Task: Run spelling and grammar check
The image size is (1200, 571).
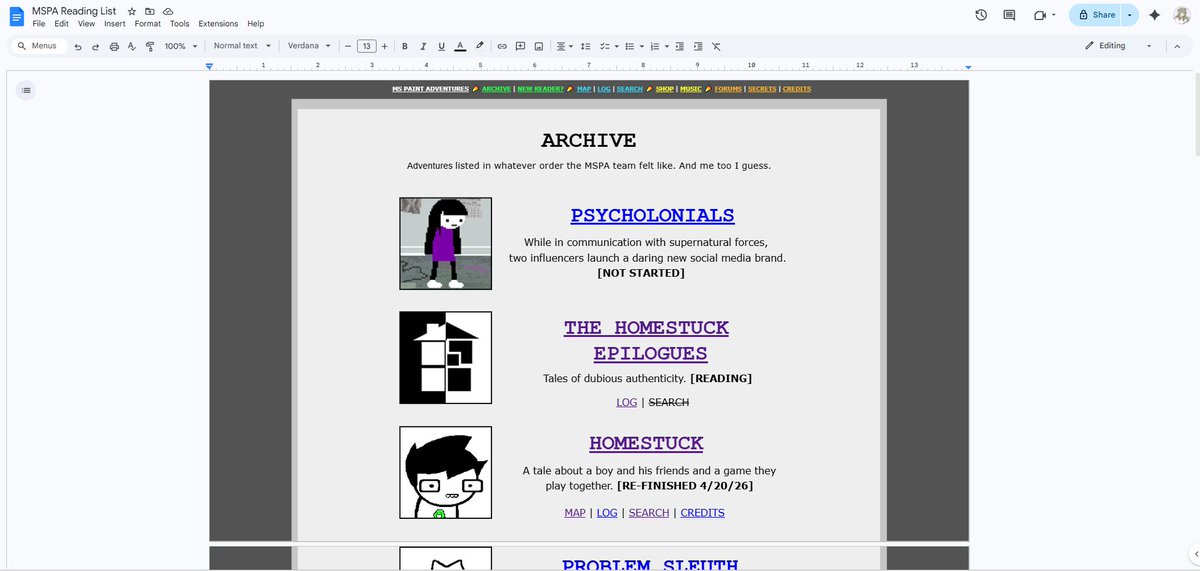Action: [131, 46]
